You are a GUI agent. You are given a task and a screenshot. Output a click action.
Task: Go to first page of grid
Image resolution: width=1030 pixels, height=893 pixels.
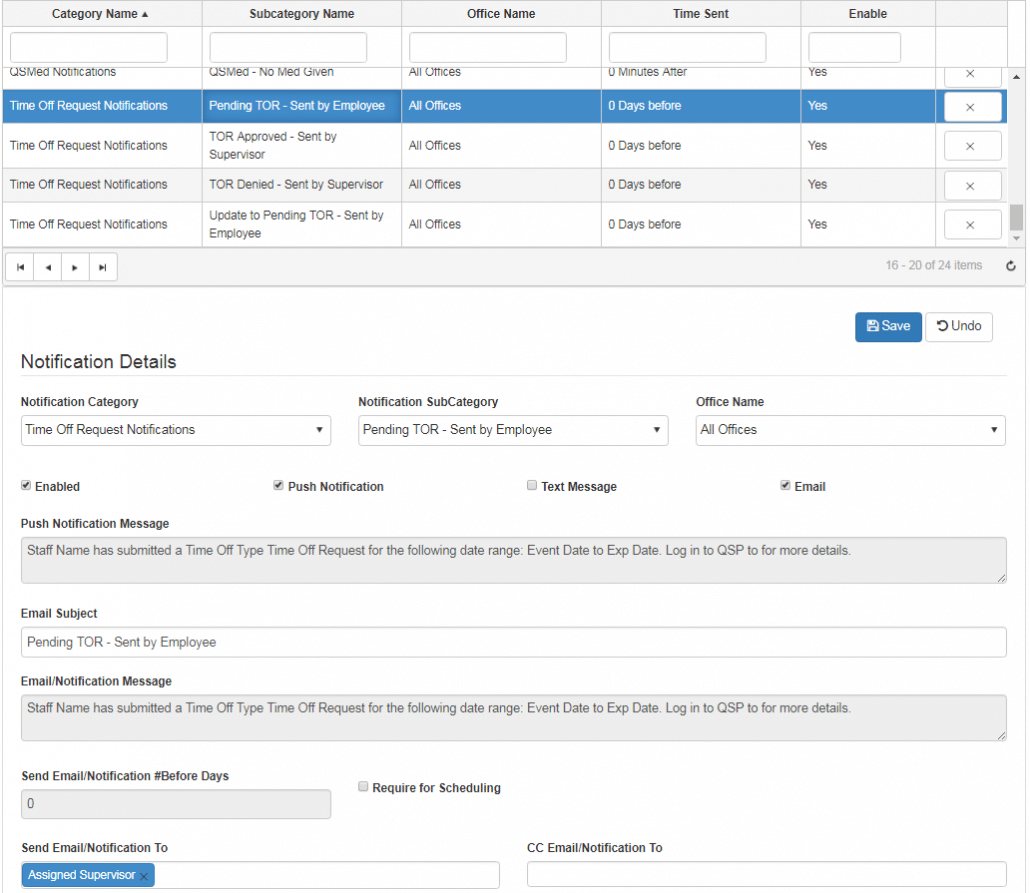(20, 267)
